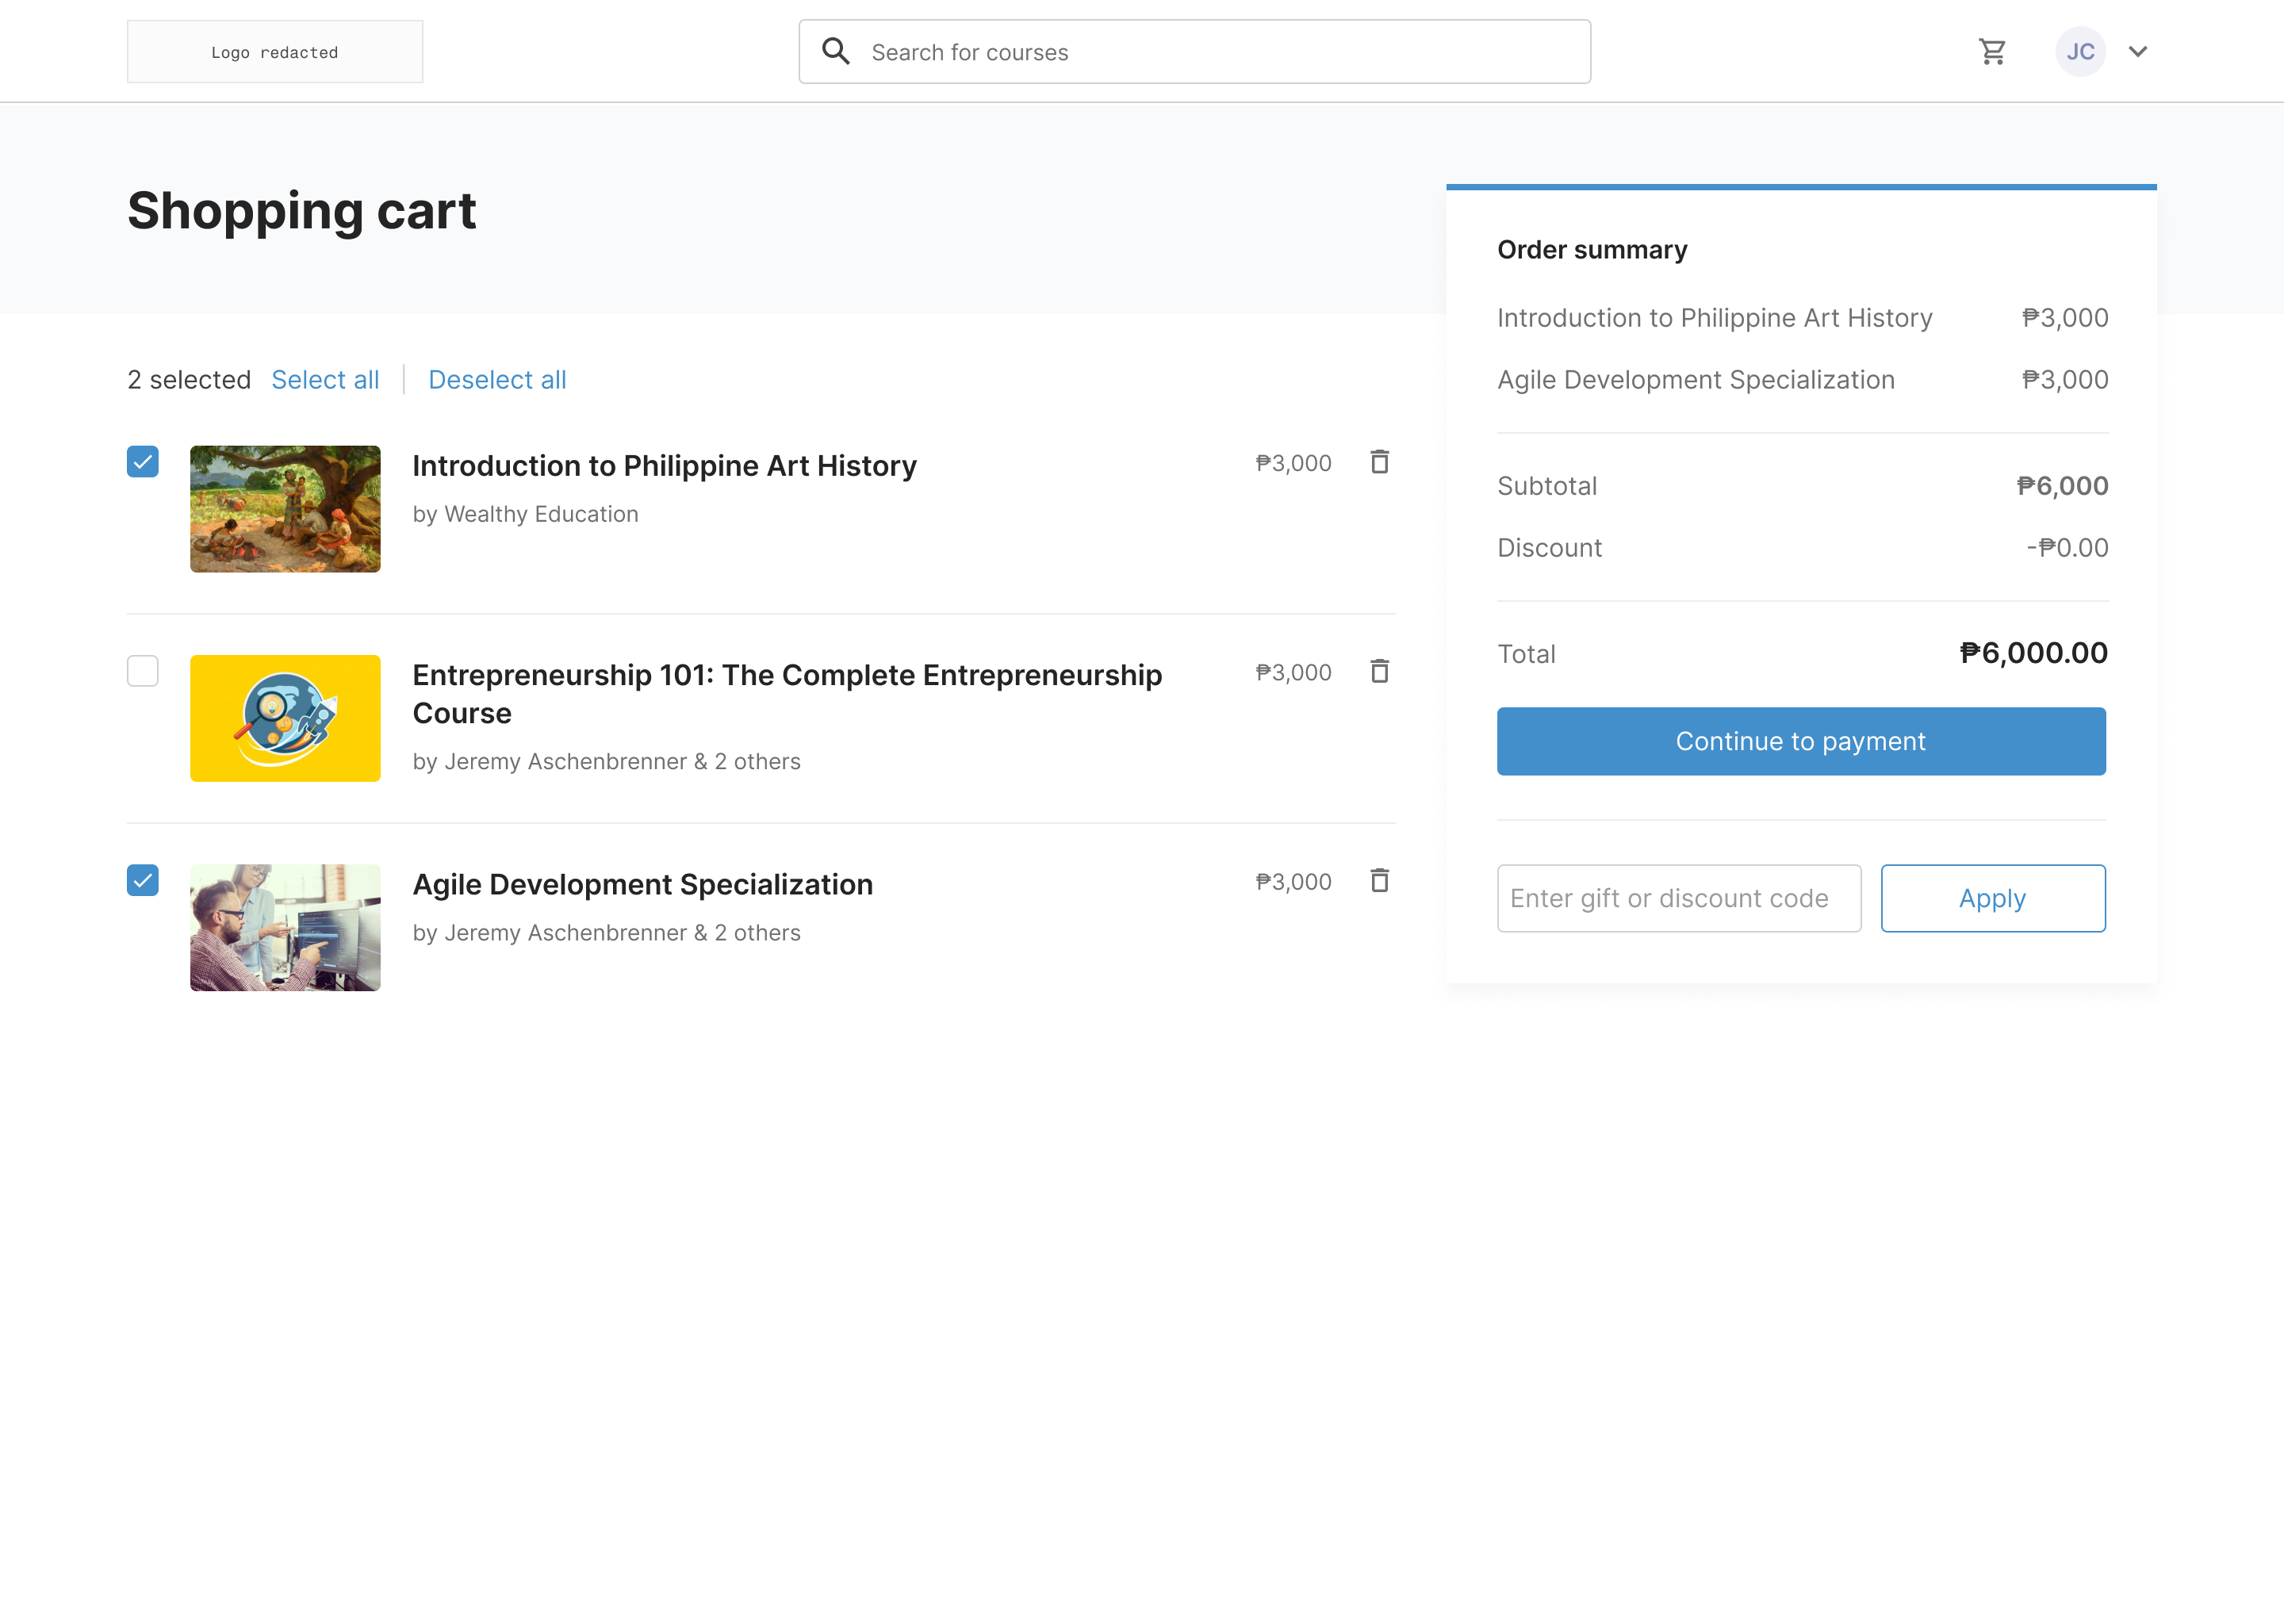
Task: Remove Agile Development Specialization via trash icon
Action: (x=1380, y=881)
